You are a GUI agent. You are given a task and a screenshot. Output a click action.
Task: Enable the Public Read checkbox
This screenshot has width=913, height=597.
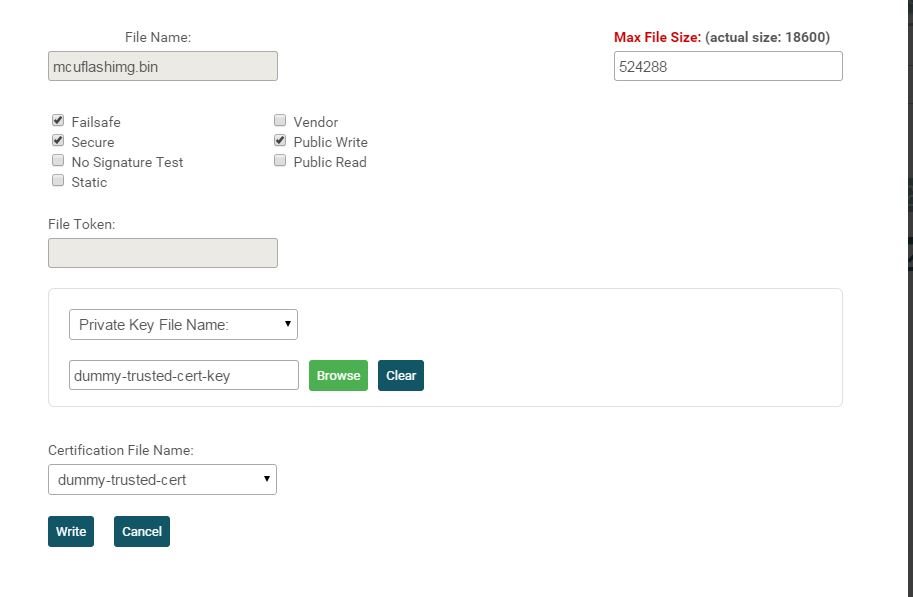280,161
